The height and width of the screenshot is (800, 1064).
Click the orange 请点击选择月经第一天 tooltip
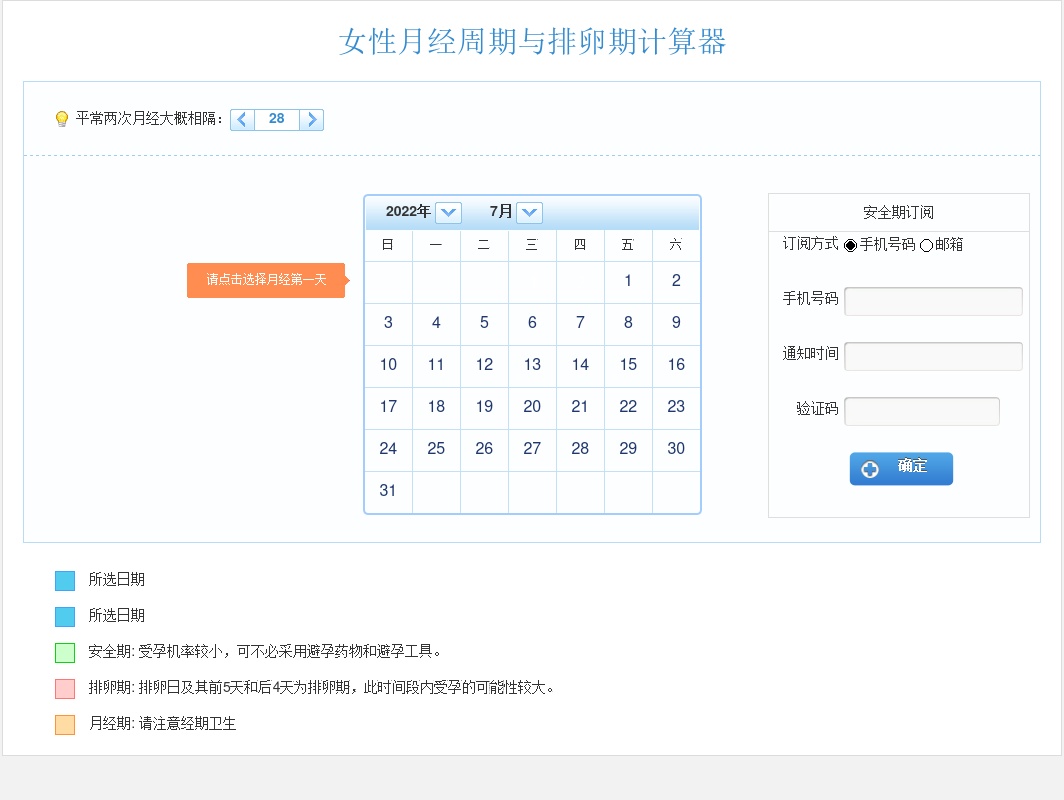pyautogui.click(x=266, y=280)
